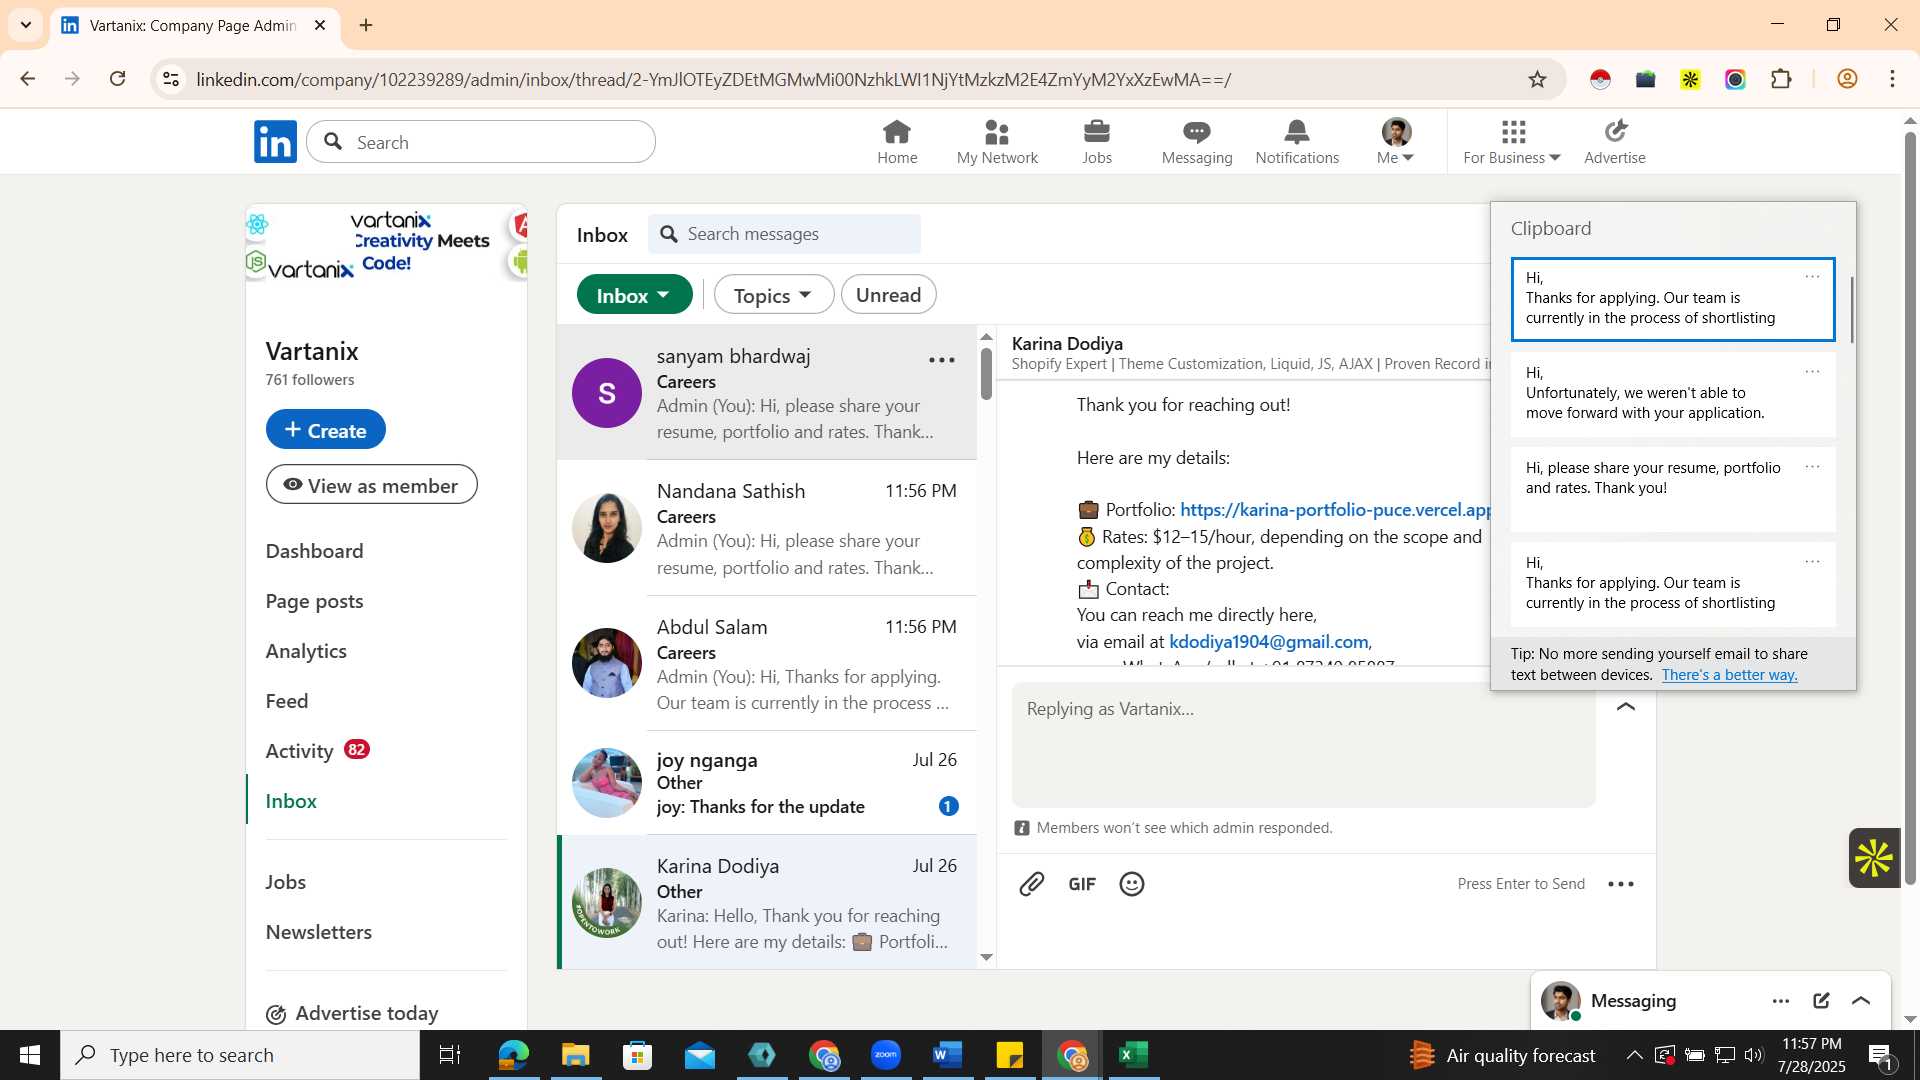
Task: Open Page posts in sidebar
Action: pyautogui.click(x=314, y=601)
